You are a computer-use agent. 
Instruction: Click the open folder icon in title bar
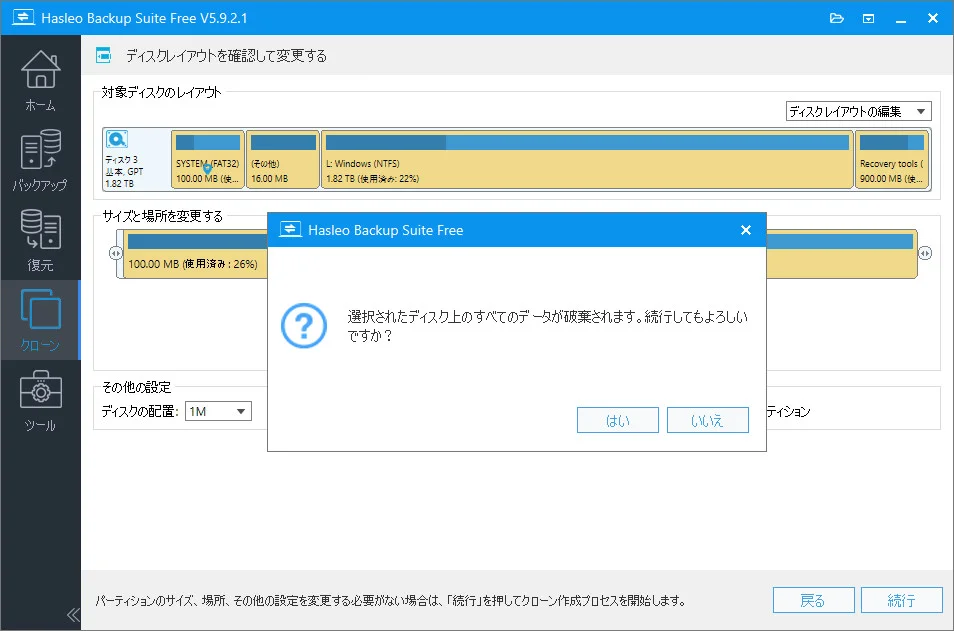(837, 18)
